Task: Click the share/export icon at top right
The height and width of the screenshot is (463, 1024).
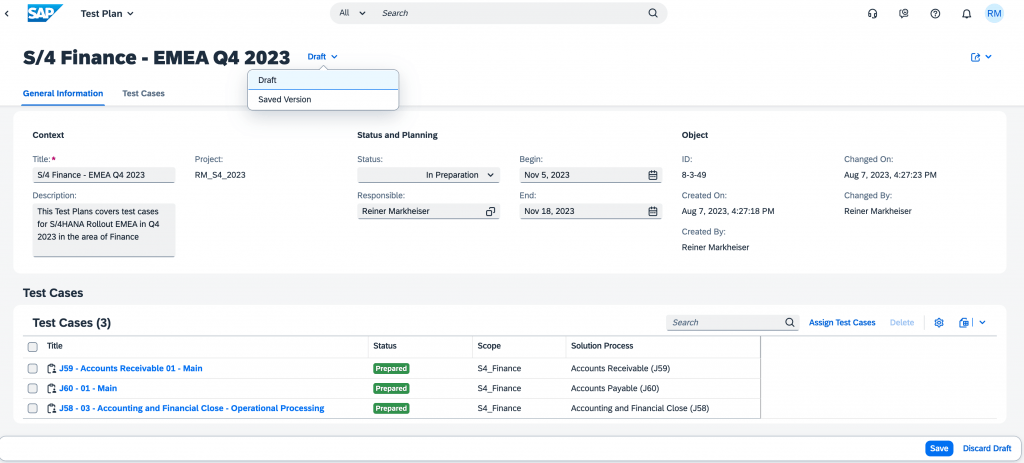Action: 976,57
